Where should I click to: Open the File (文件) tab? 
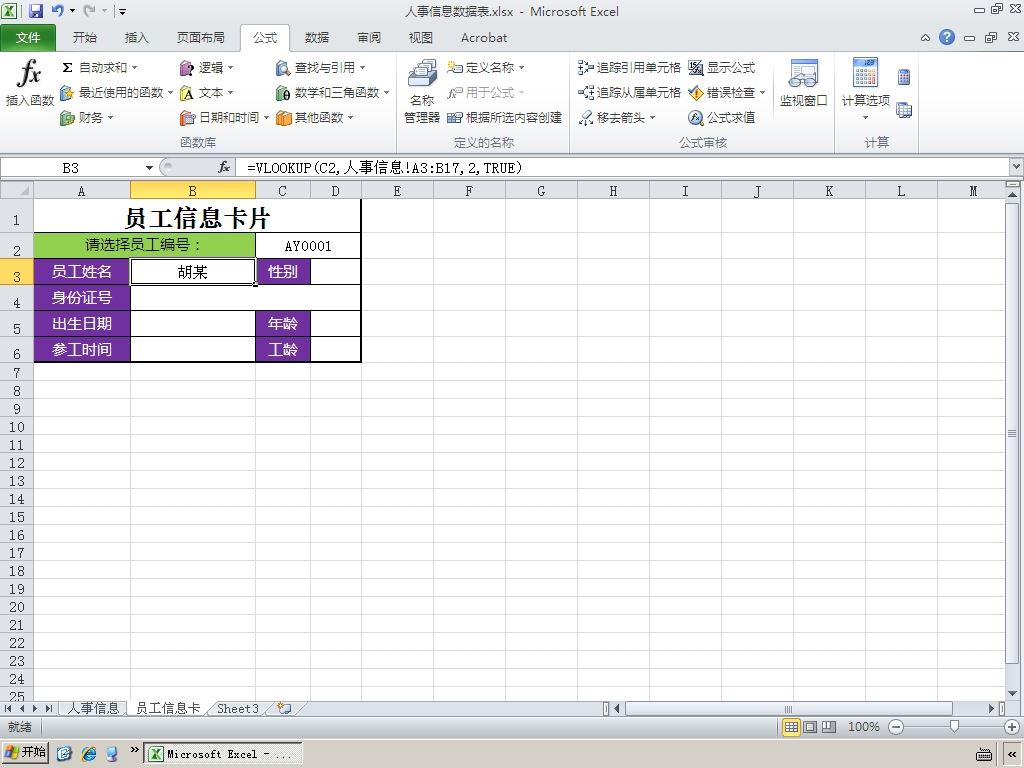[28, 38]
